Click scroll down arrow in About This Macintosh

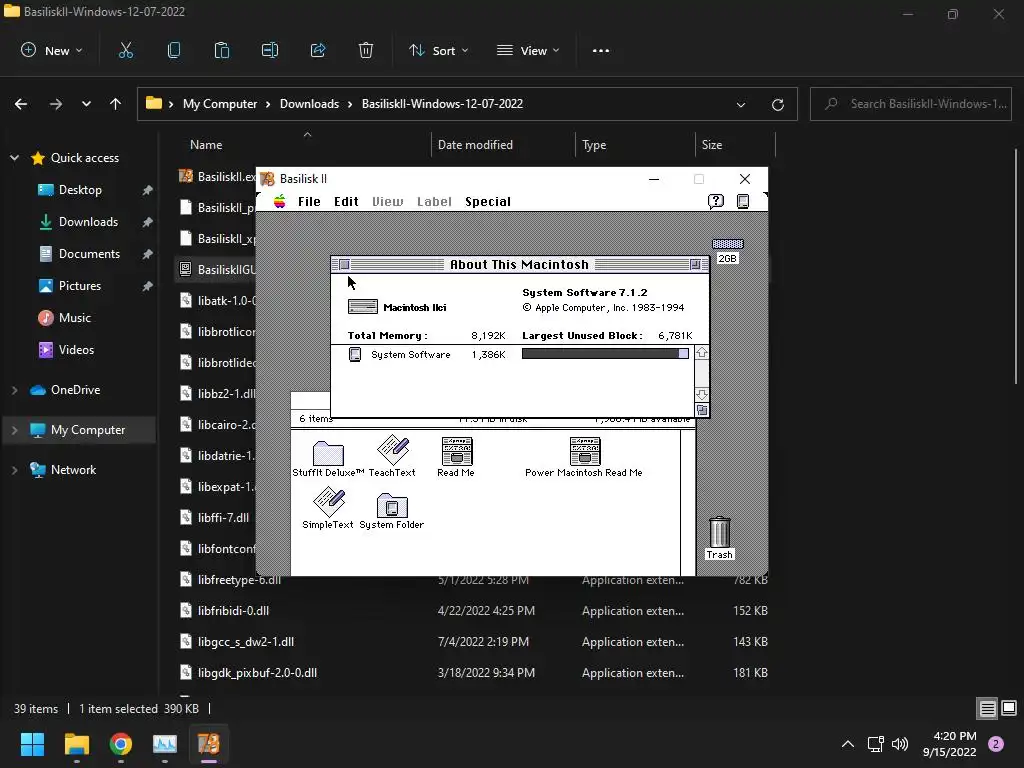click(x=701, y=395)
